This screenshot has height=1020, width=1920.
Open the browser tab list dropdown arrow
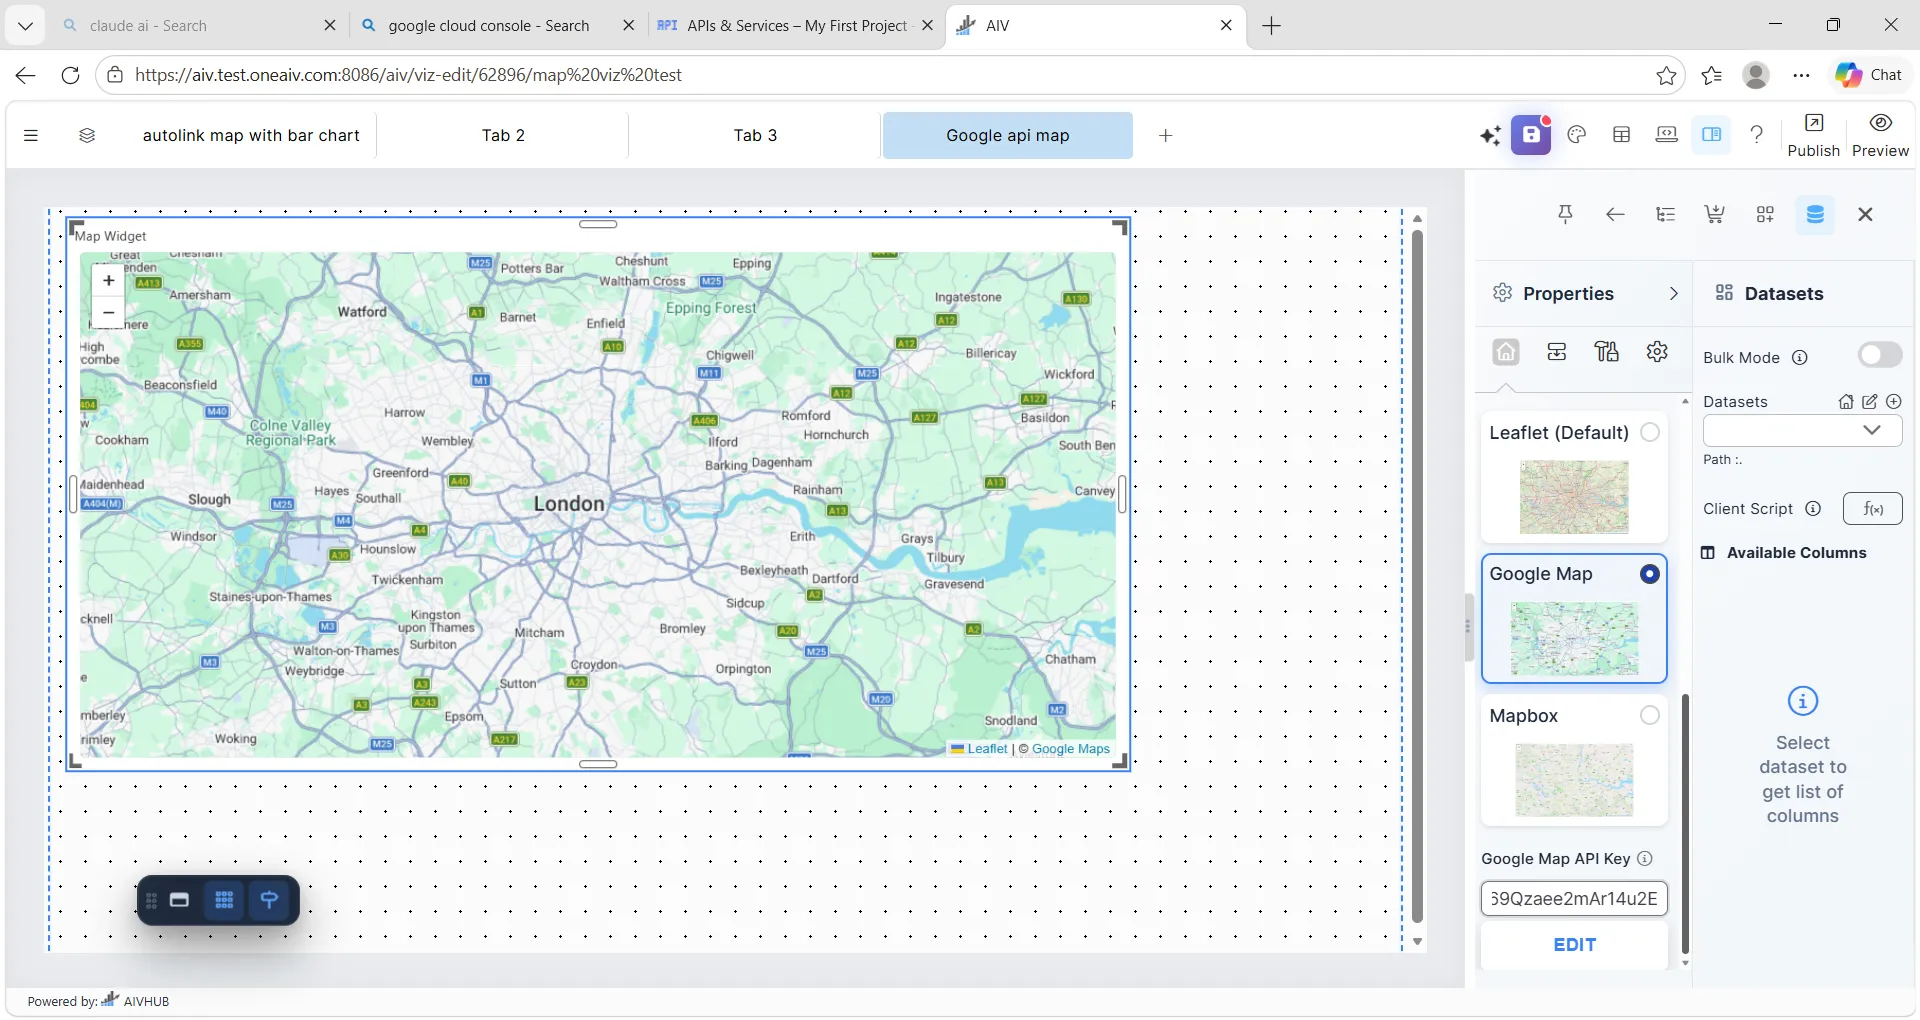pos(25,25)
